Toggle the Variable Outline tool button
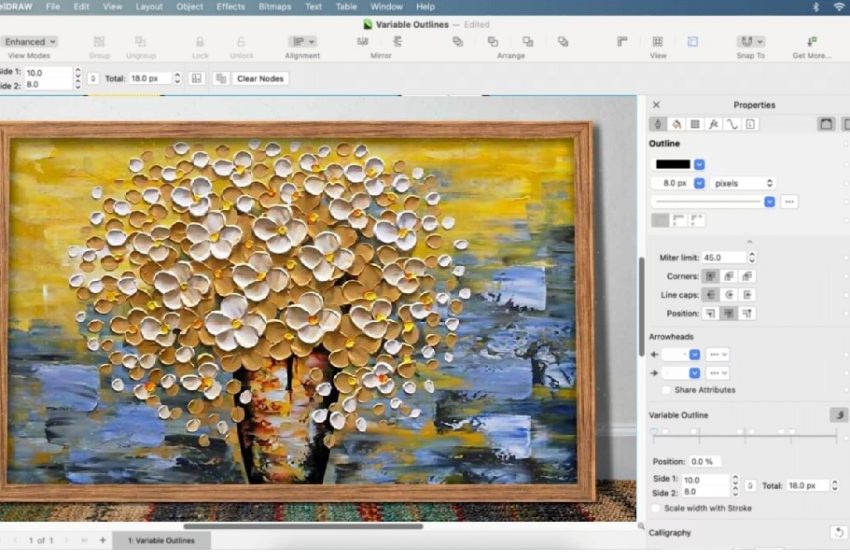Image resolution: width=850 pixels, height=560 pixels. tap(839, 415)
